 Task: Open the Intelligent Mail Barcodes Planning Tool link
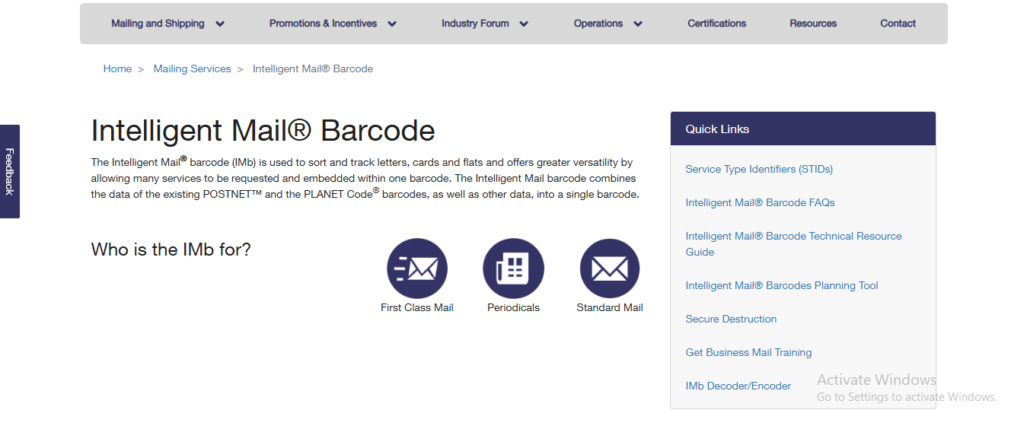[x=782, y=285]
